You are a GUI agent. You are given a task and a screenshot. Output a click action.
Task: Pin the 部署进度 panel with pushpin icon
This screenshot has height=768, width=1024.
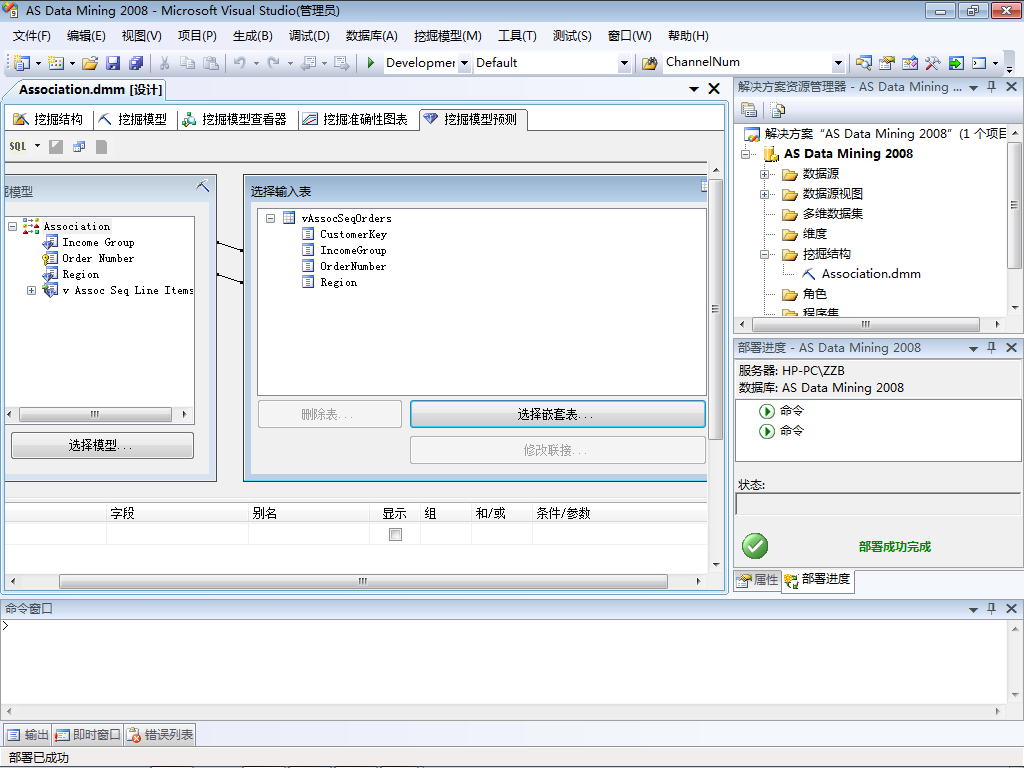pos(991,347)
